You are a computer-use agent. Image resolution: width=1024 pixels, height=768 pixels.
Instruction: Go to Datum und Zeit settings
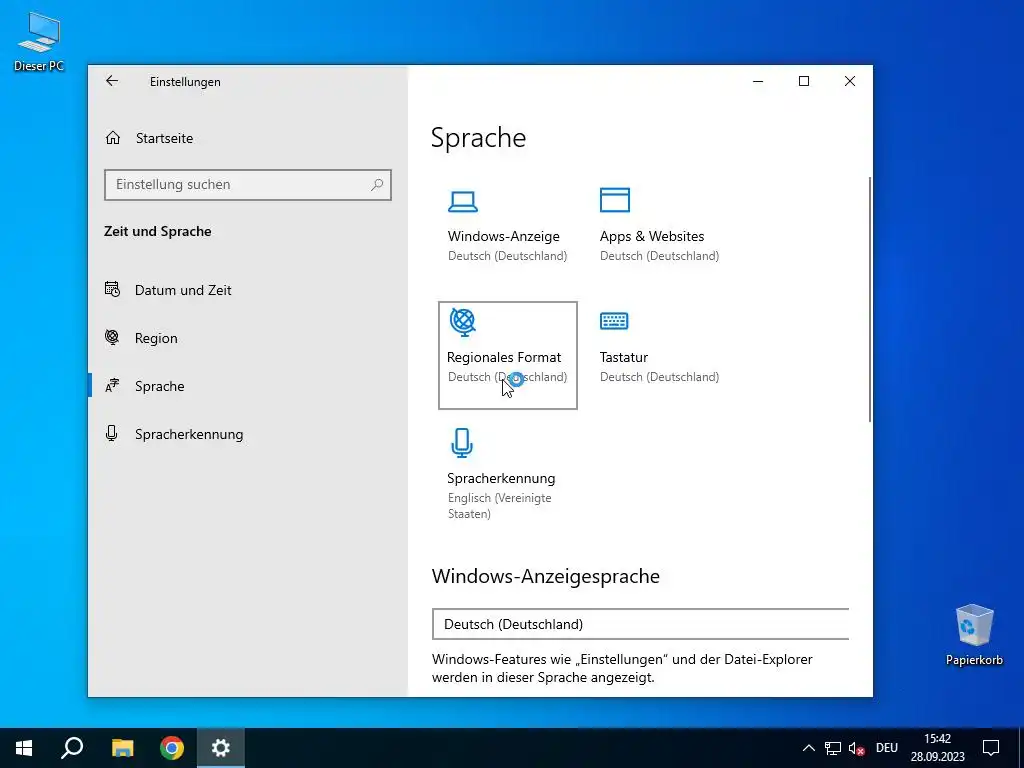click(x=183, y=290)
